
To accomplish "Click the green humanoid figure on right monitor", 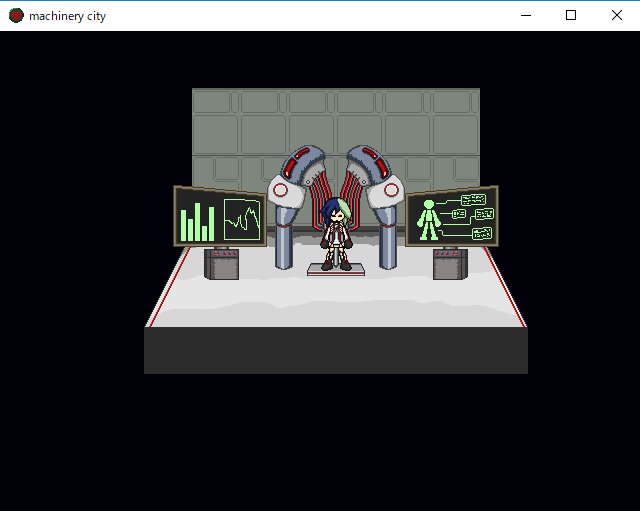I will pyautogui.click(x=429, y=220).
